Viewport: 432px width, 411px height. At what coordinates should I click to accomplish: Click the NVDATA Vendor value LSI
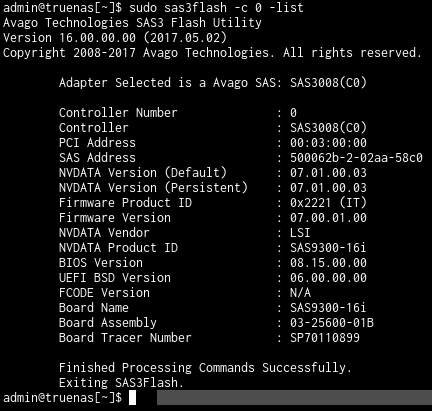pyautogui.click(x=300, y=233)
